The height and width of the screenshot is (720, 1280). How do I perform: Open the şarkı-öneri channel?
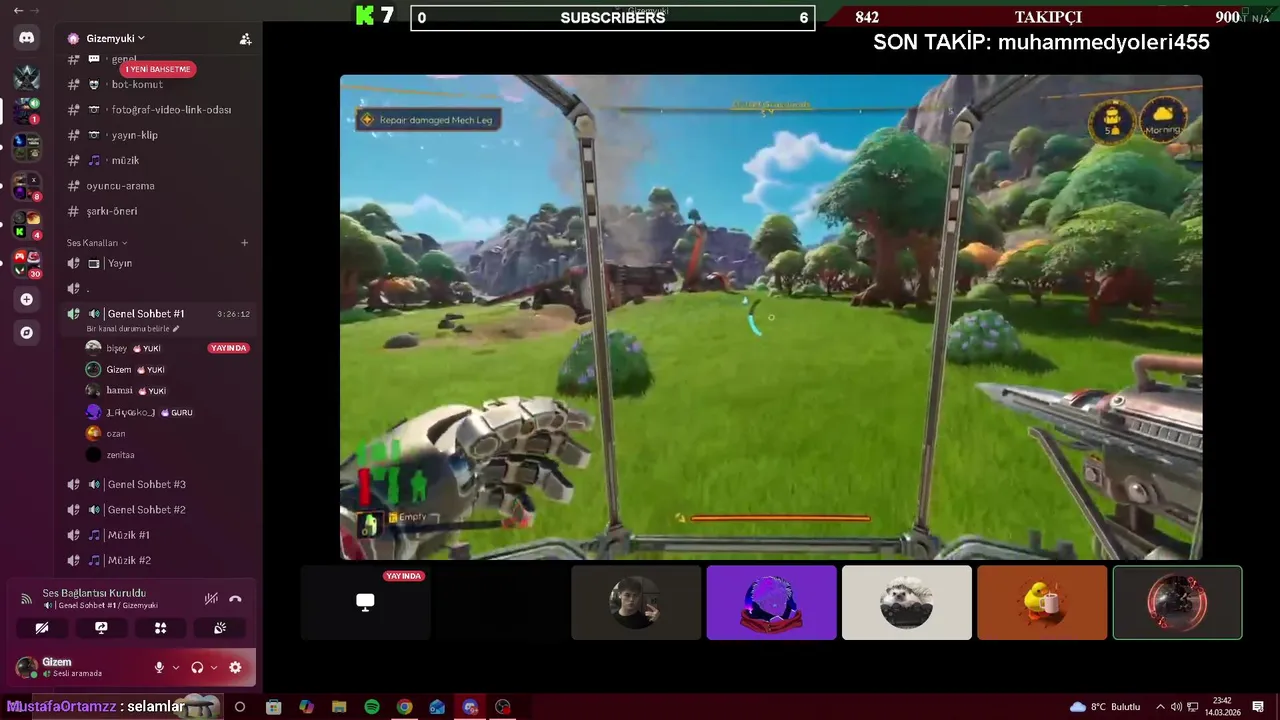click(x=158, y=211)
